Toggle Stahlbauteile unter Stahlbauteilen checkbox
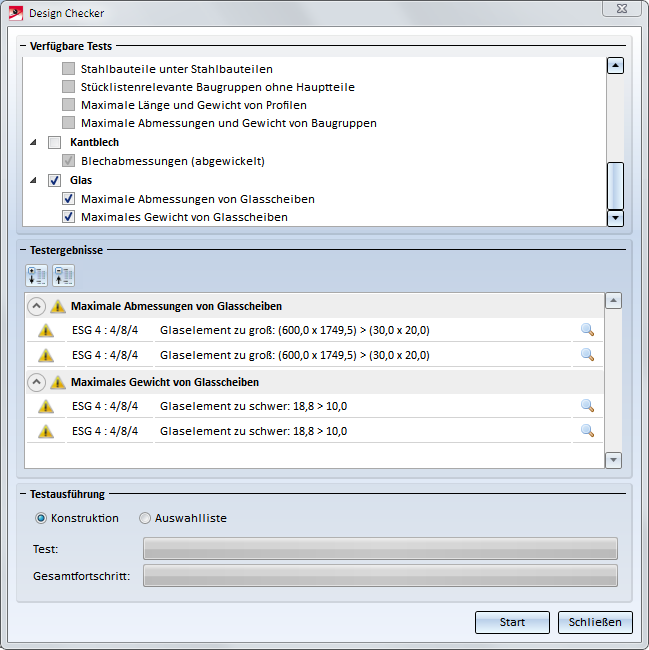Viewport: 649px width, 650px height. (x=68, y=68)
